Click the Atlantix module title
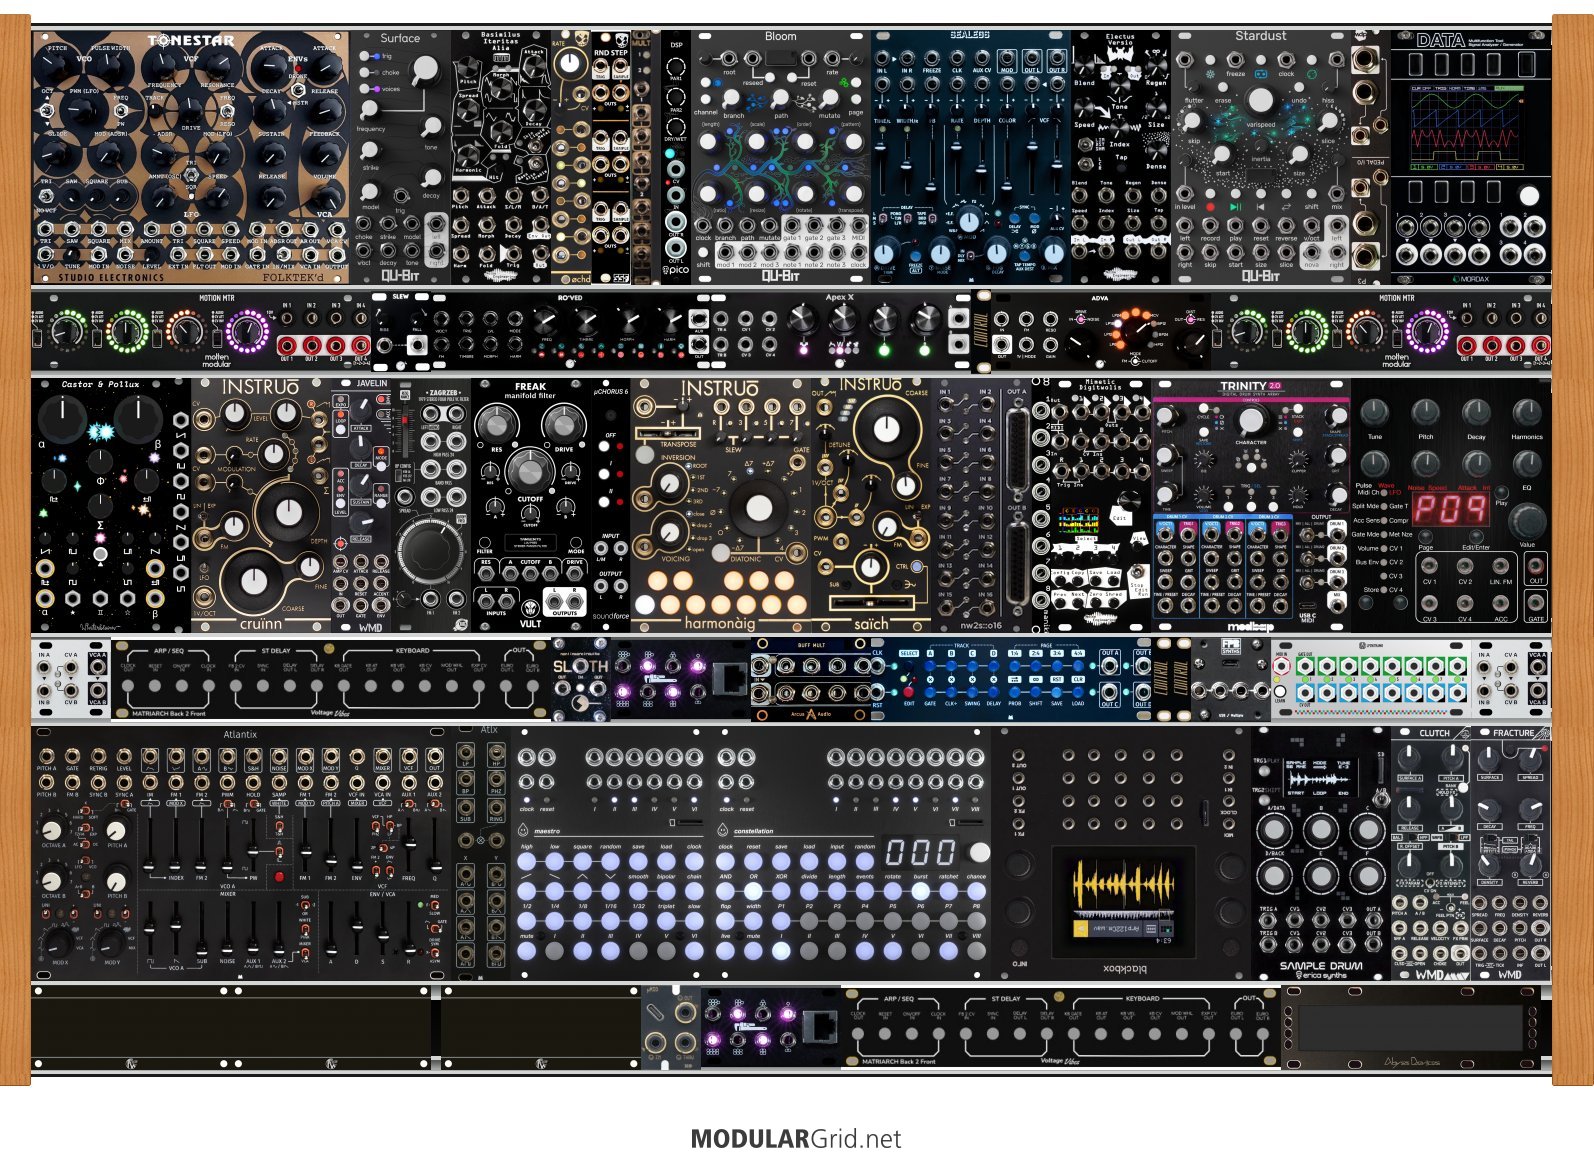The height and width of the screenshot is (1160, 1594). [x=240, y=735]
